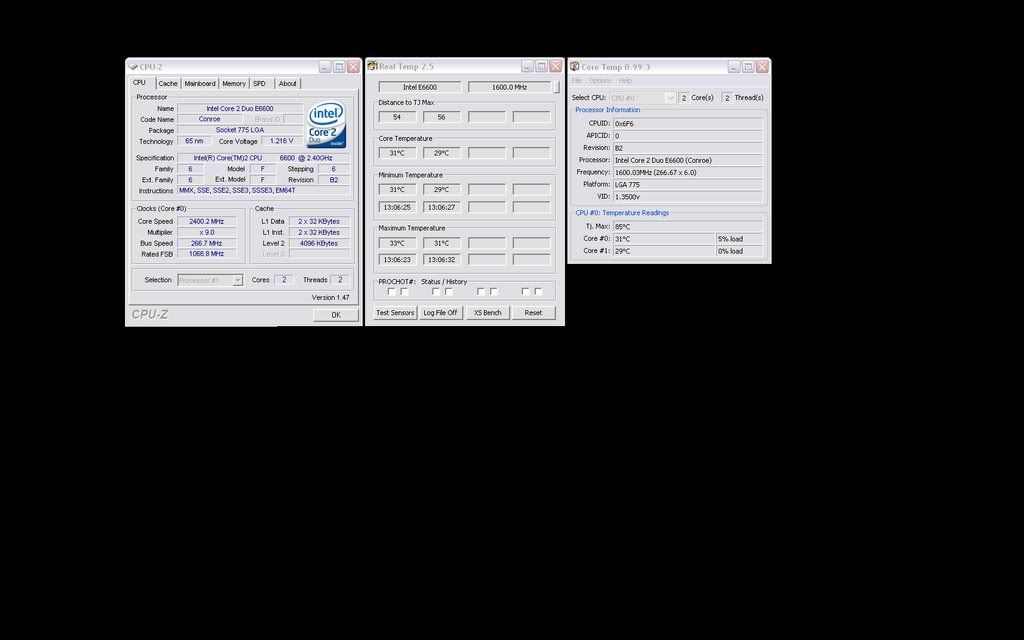Image resolution: width=1024 pixels, height=640 pixels.
Task: Minimize the Real Temp window
Action: click(x=525, y=67)
